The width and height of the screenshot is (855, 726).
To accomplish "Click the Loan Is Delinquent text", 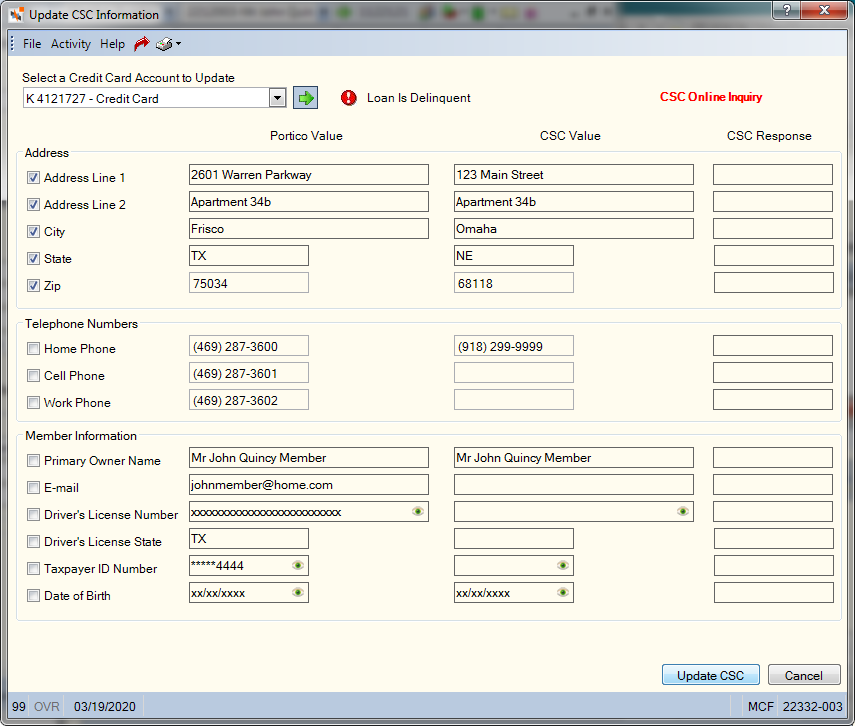I will [418, 98].
